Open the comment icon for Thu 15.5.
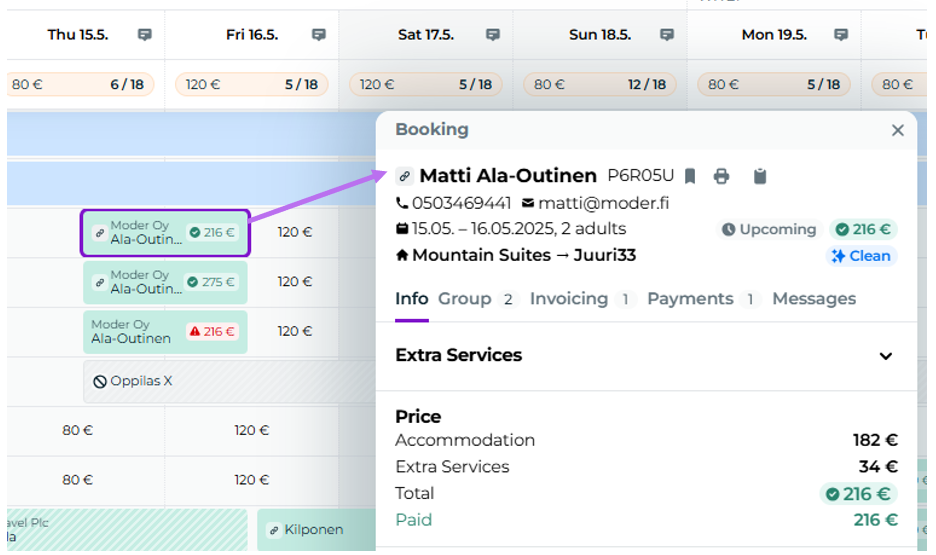936x555 pixels. pyautogui.click(x=145, y=35)
